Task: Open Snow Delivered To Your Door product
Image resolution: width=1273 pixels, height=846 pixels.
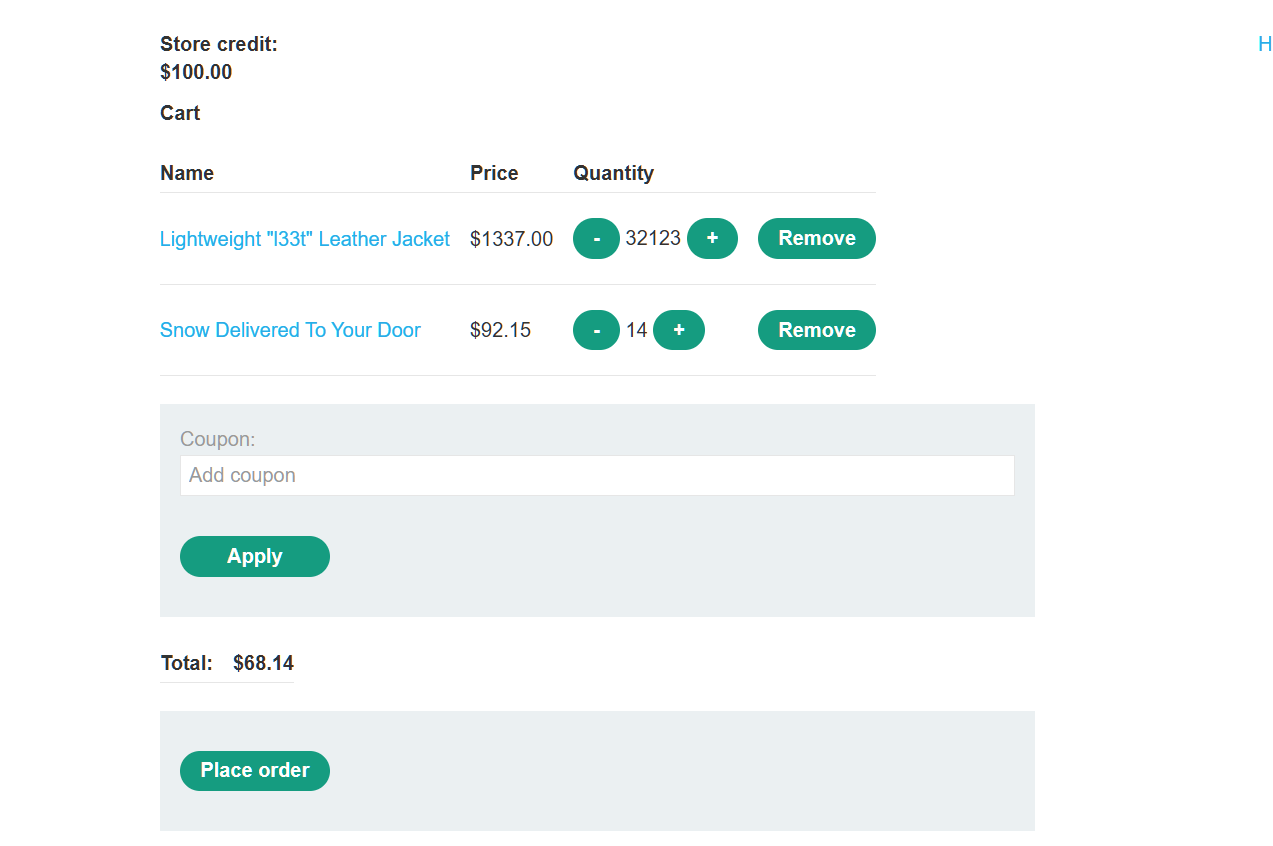Action: point(290,330)
